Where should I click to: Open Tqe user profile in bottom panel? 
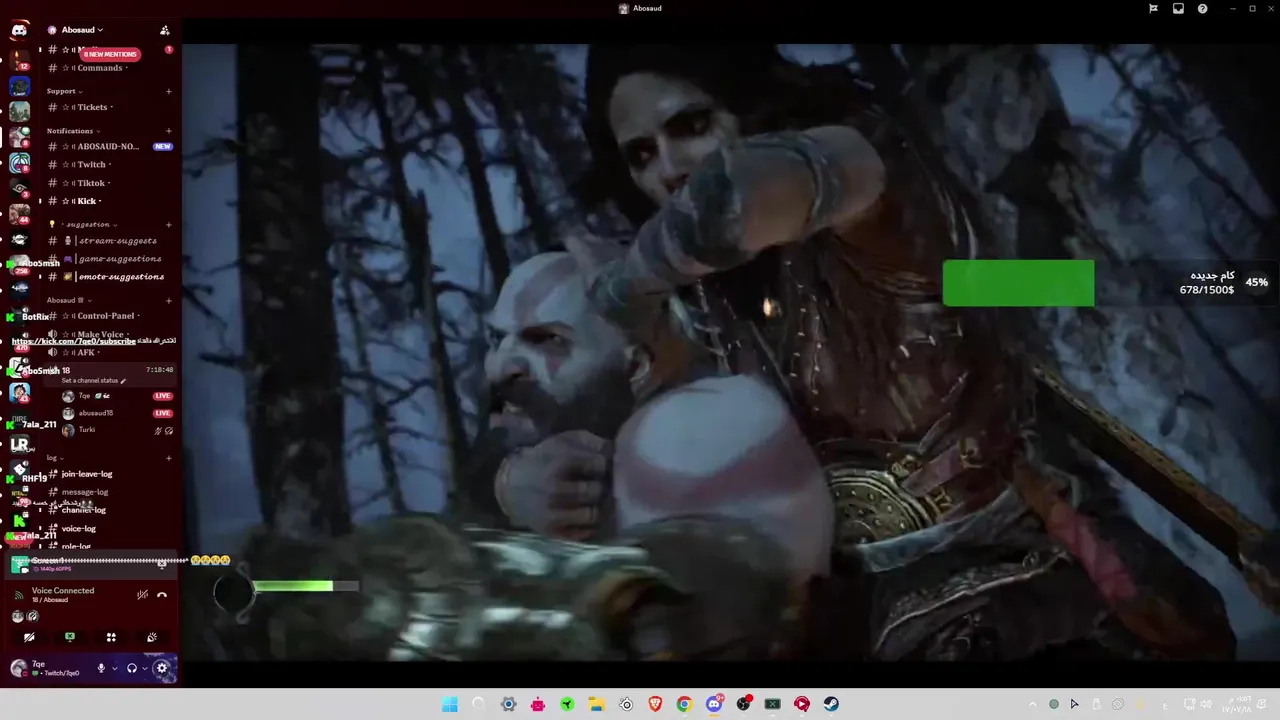click(50, 668)
